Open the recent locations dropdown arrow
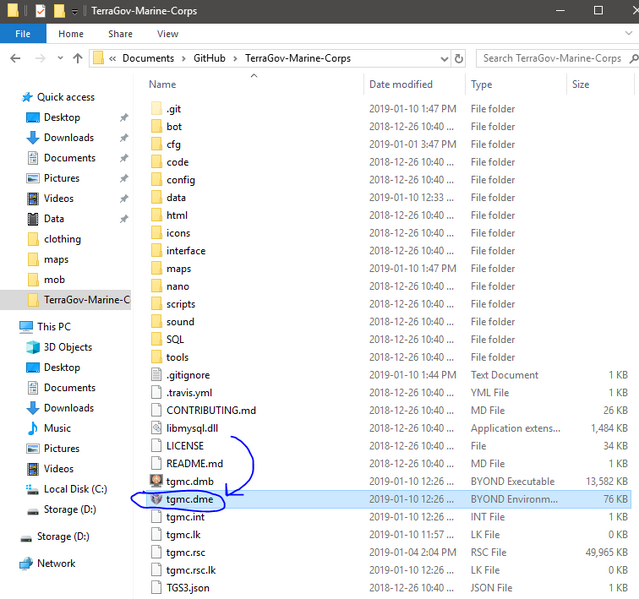 tap(60, 58)
